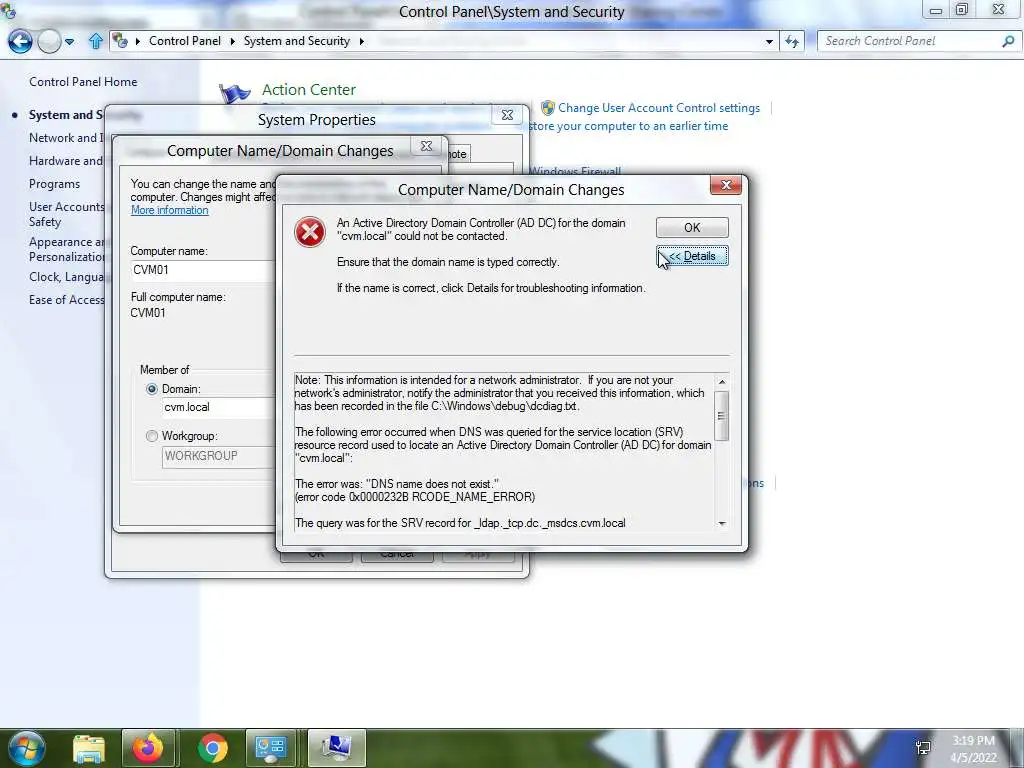Close the front error dialog
The image size is (1024, 768).
726,185
